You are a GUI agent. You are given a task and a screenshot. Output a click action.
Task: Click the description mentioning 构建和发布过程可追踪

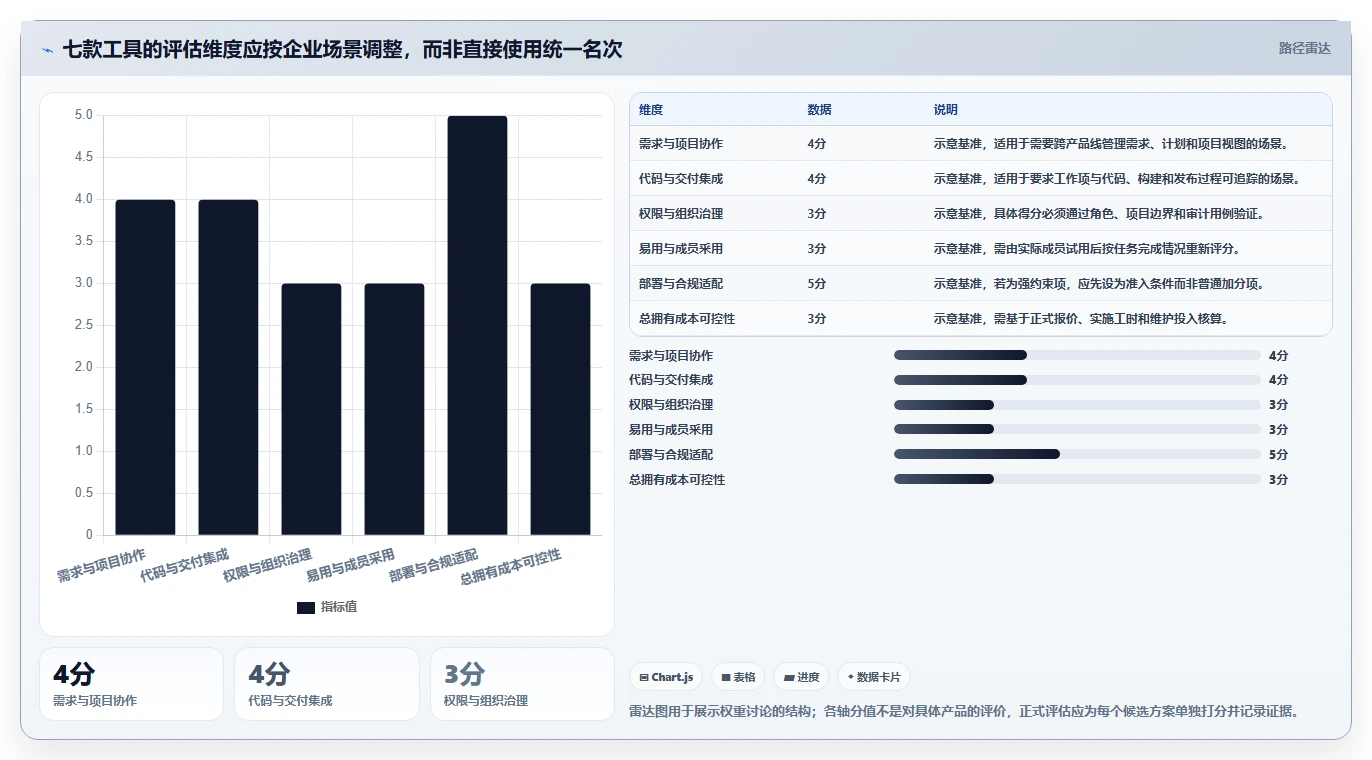pos(1117,179)
